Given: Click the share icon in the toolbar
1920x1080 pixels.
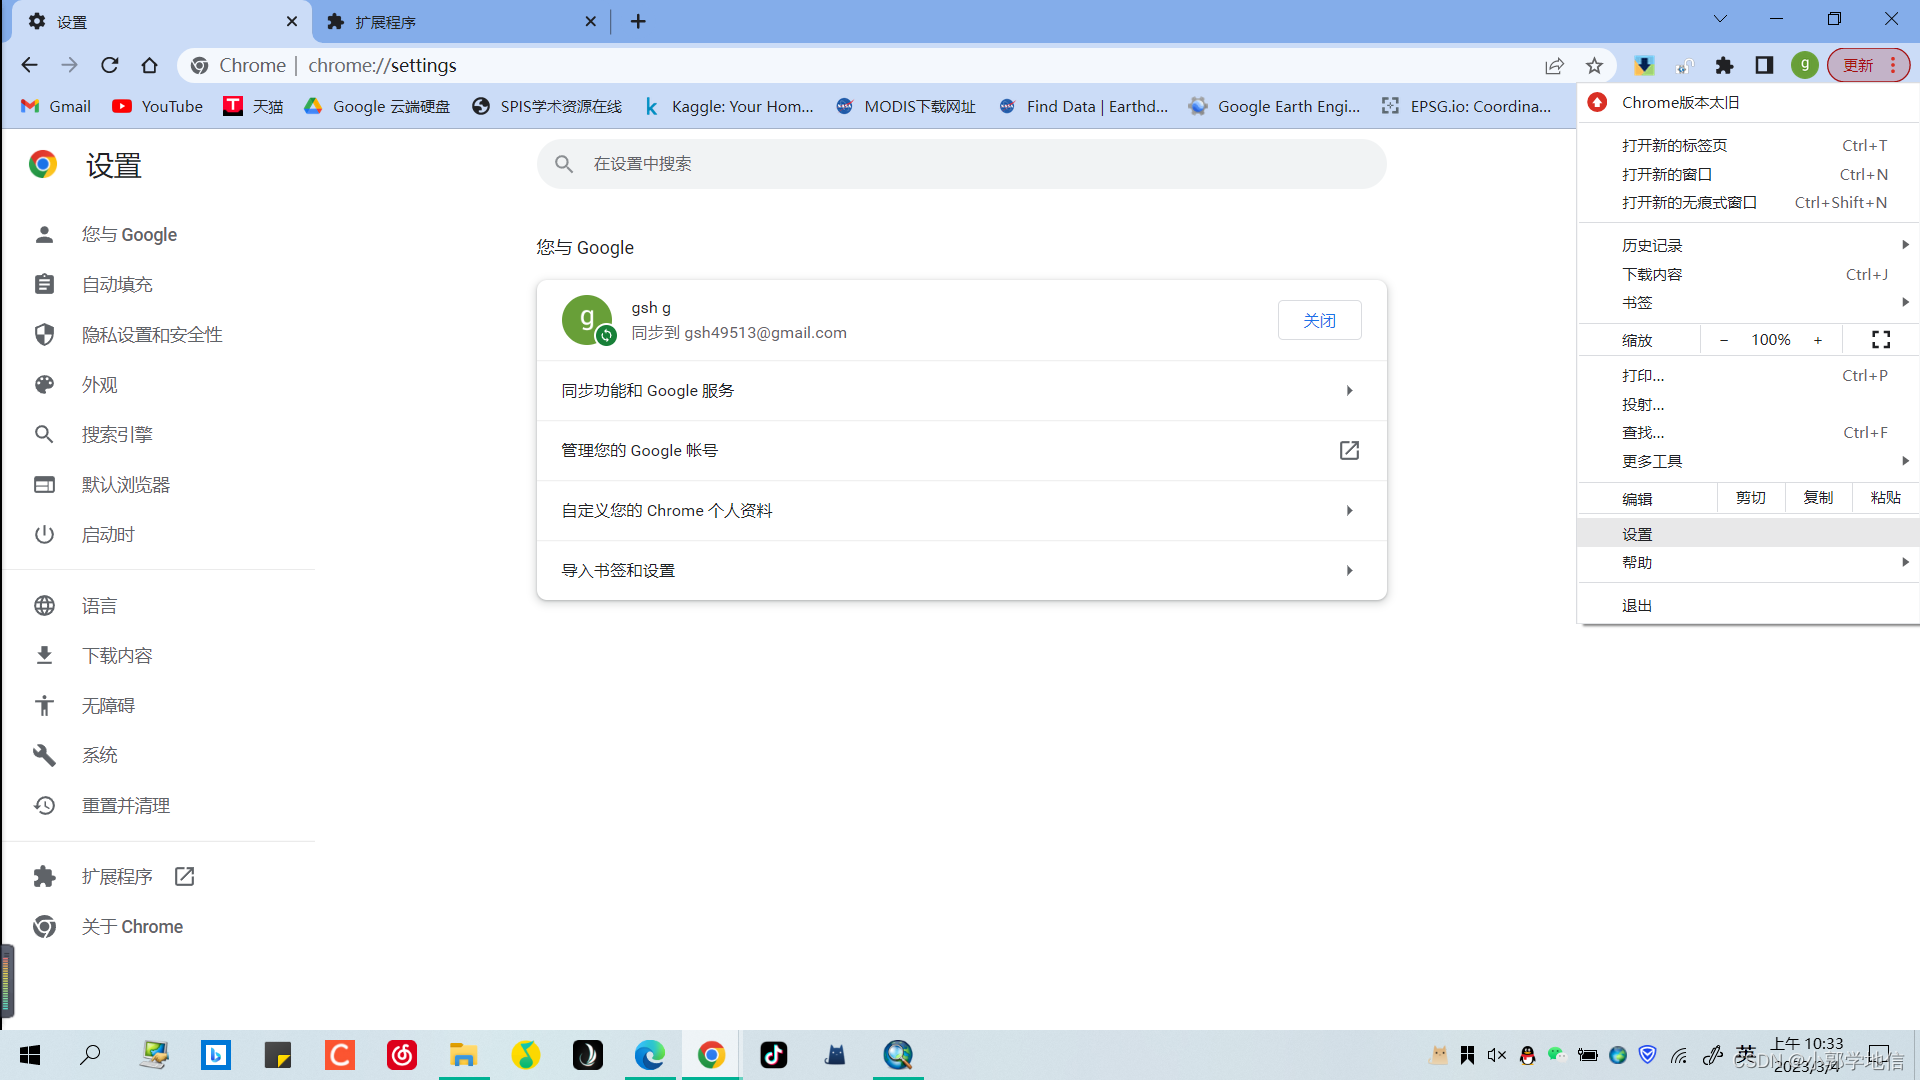Looking at the screenshot, I should pos(1555,65).
